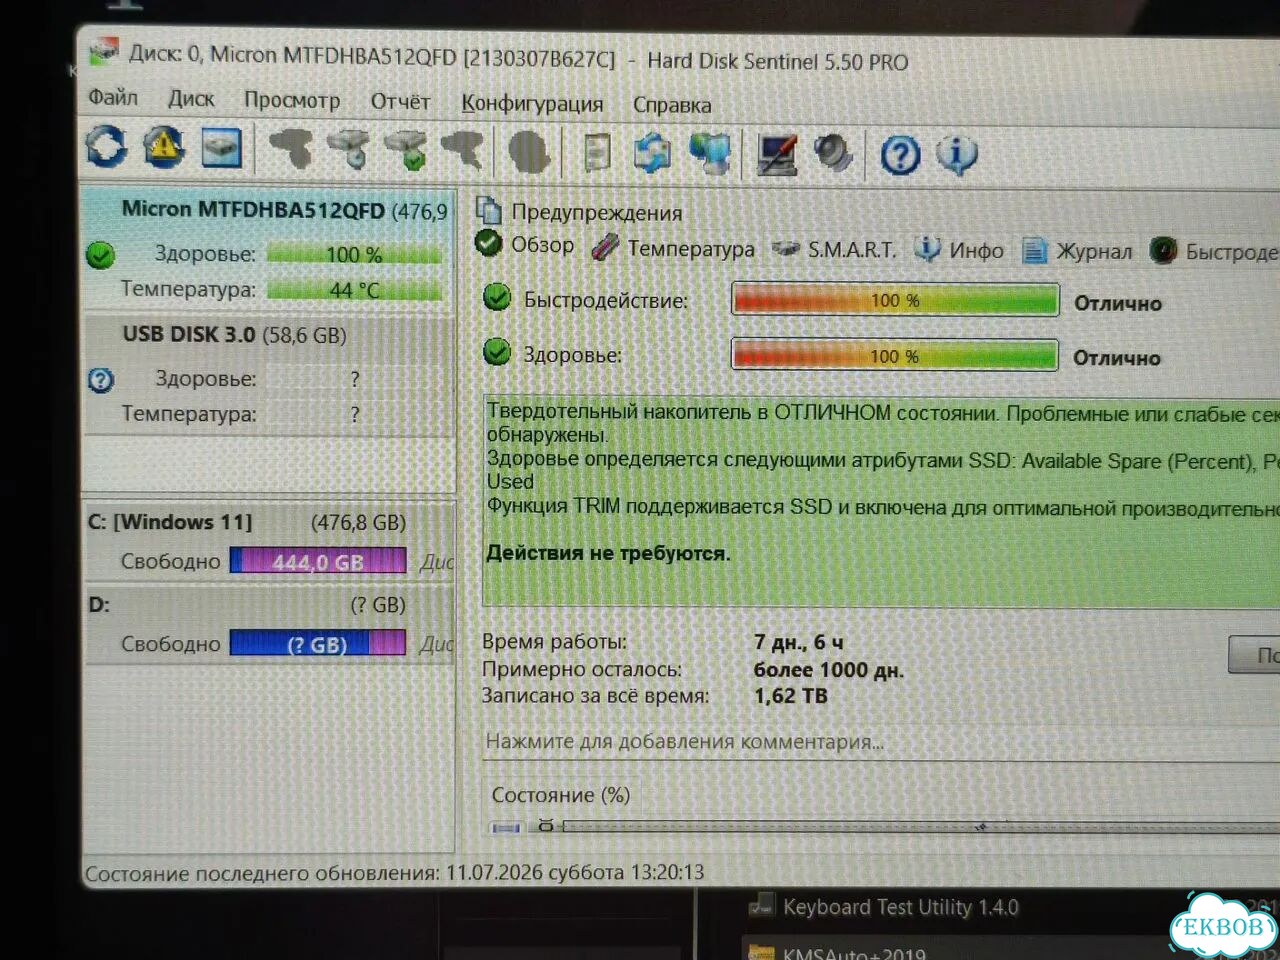The image size is (1280, 960).
Task: Switch to the Журнал tab
Action: (x=1078, y=251)
